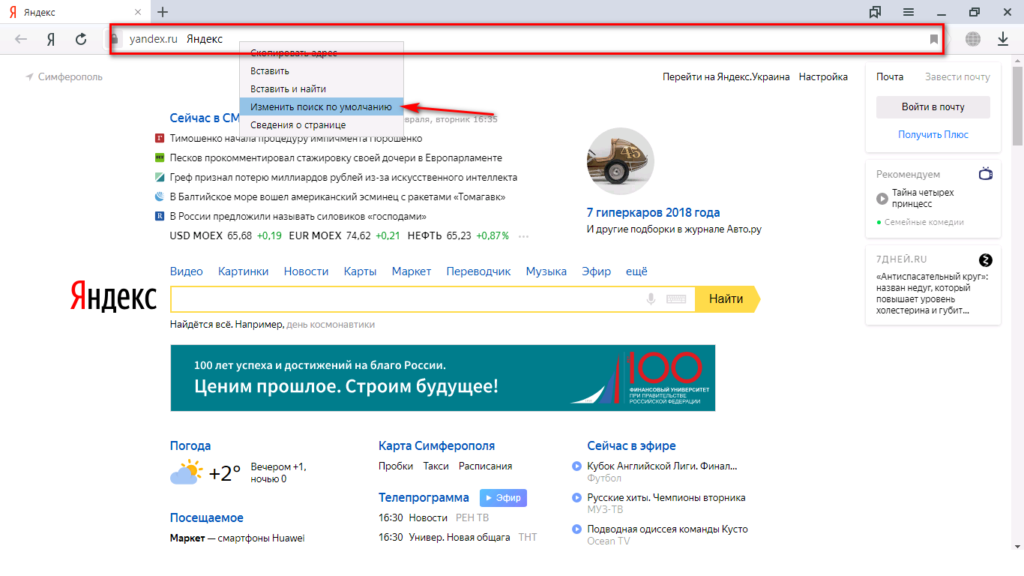Open Карта Симферополя heading link
The width and height of the screenshot is (1024, 576).
[436, 446]
